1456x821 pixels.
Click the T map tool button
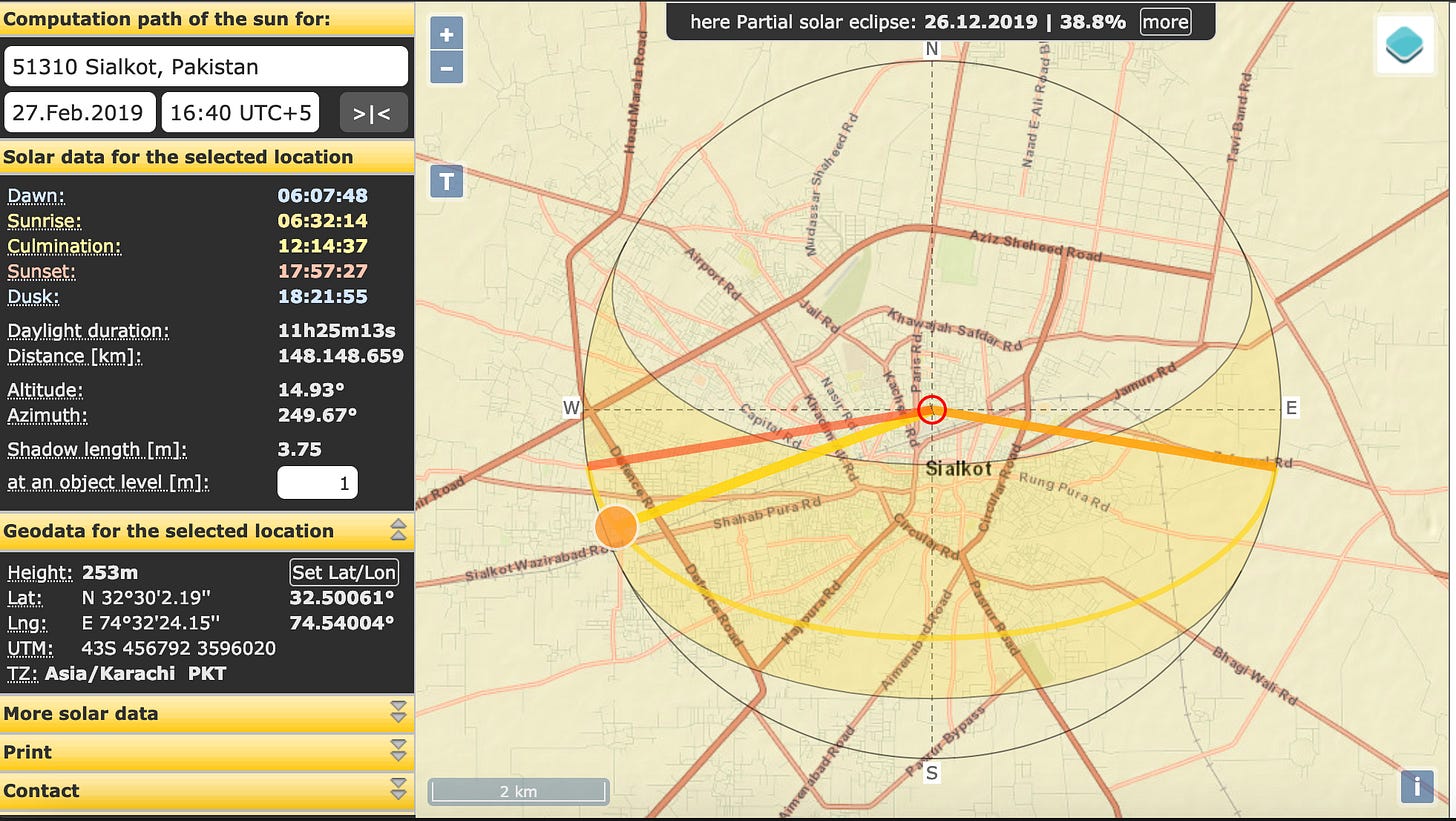(x=446, y=181)
